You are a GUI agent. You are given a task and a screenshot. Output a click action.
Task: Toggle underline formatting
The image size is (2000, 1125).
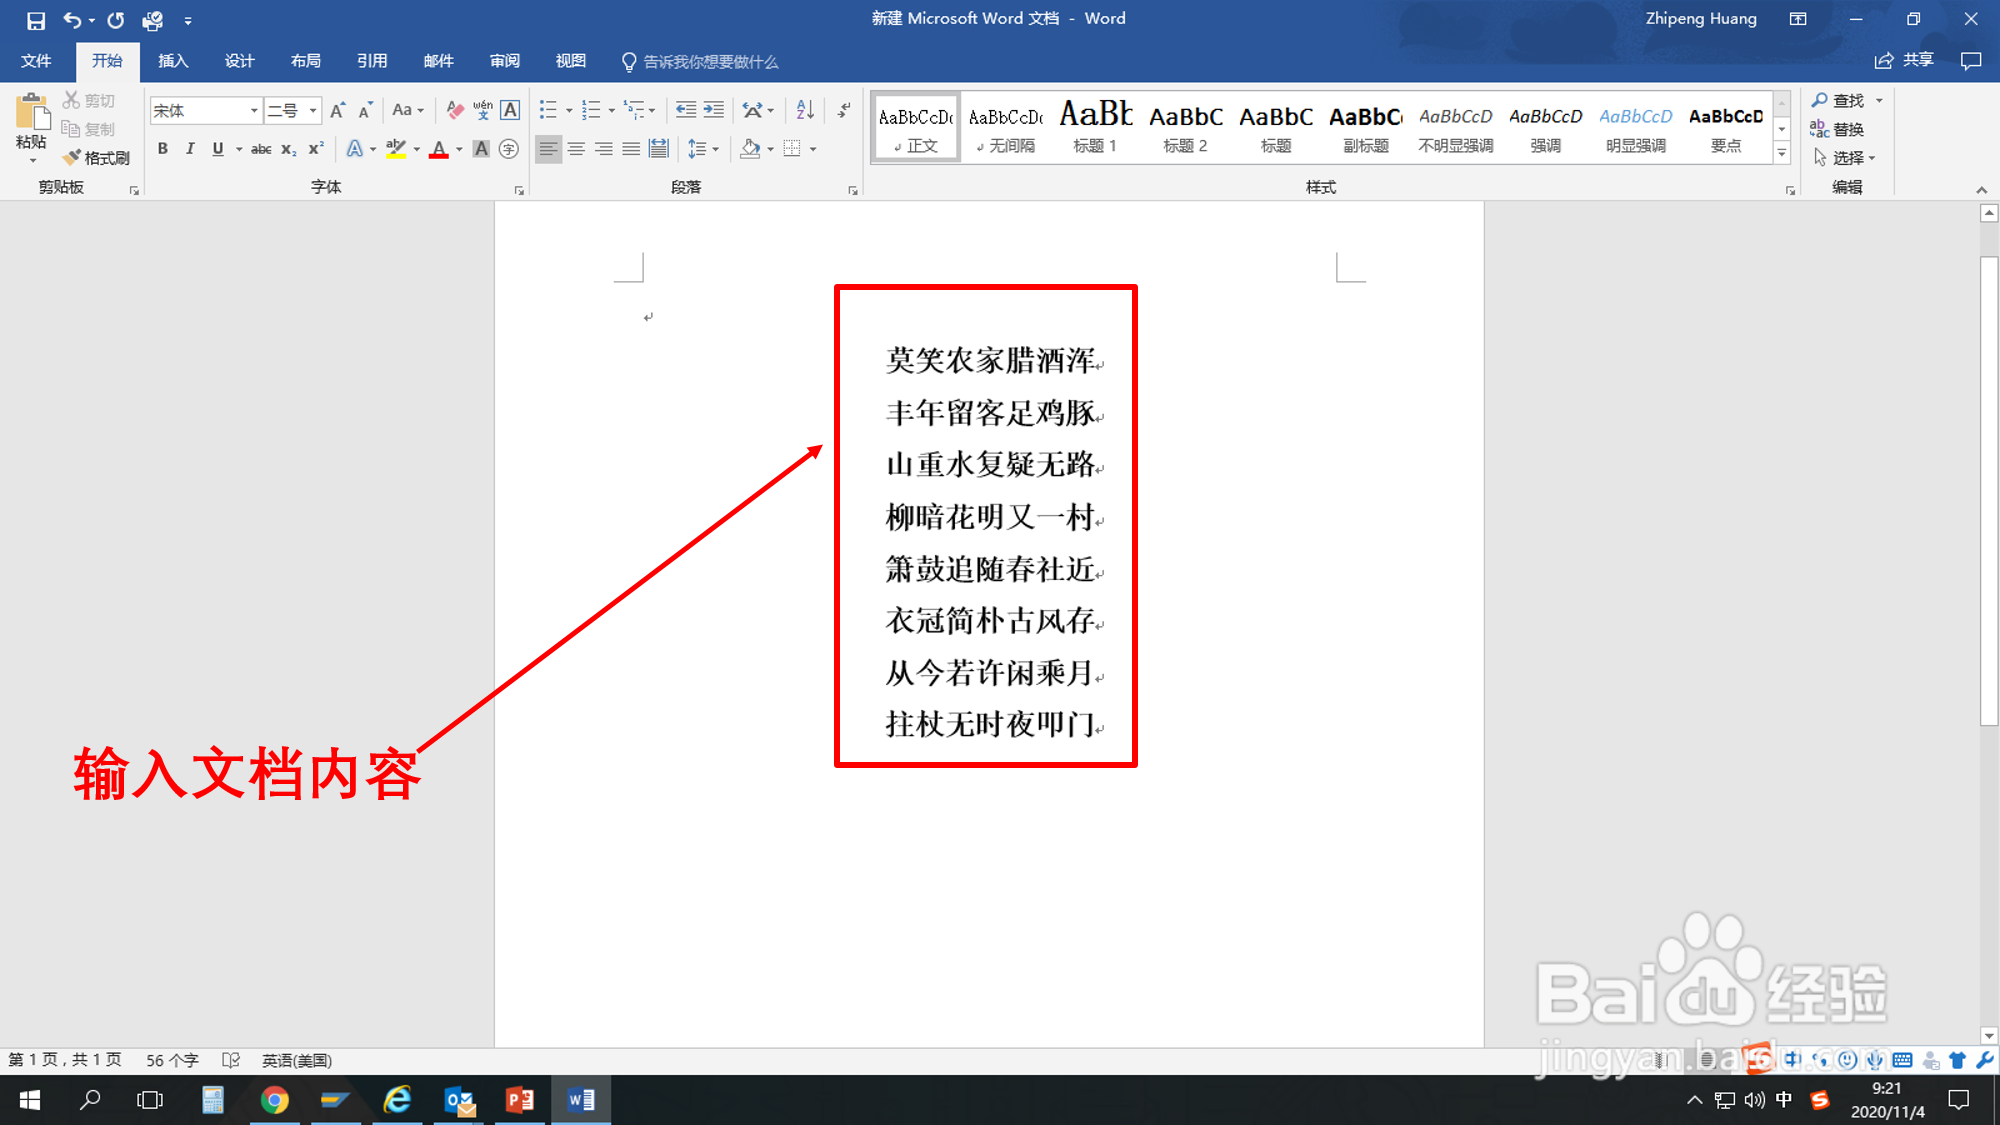[216, 148]
